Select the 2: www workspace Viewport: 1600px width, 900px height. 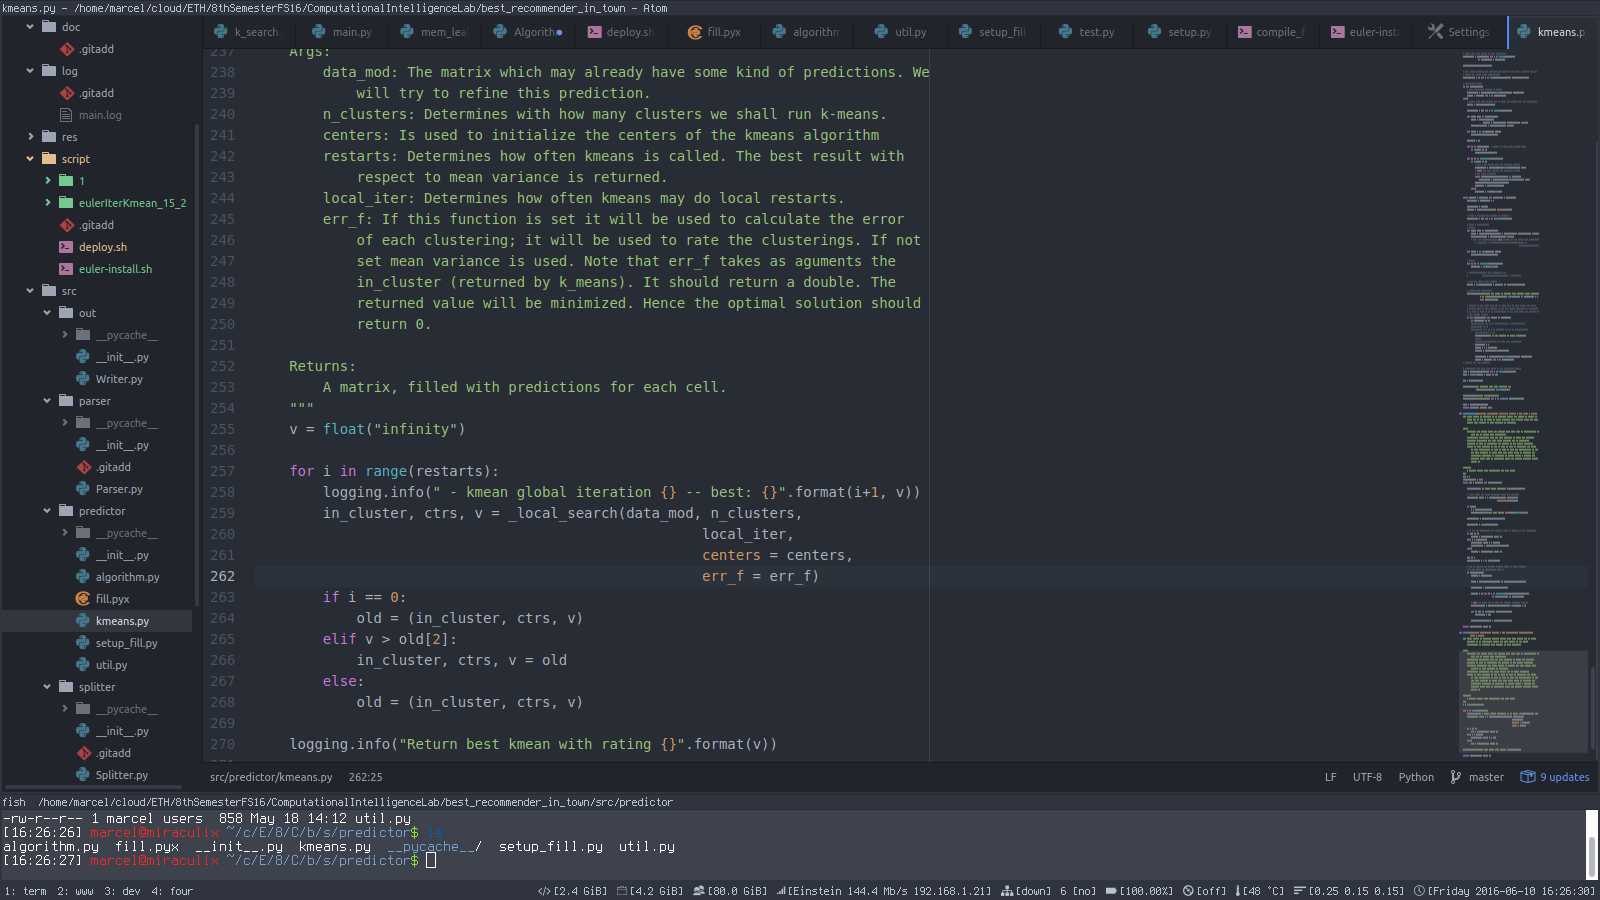75,891
